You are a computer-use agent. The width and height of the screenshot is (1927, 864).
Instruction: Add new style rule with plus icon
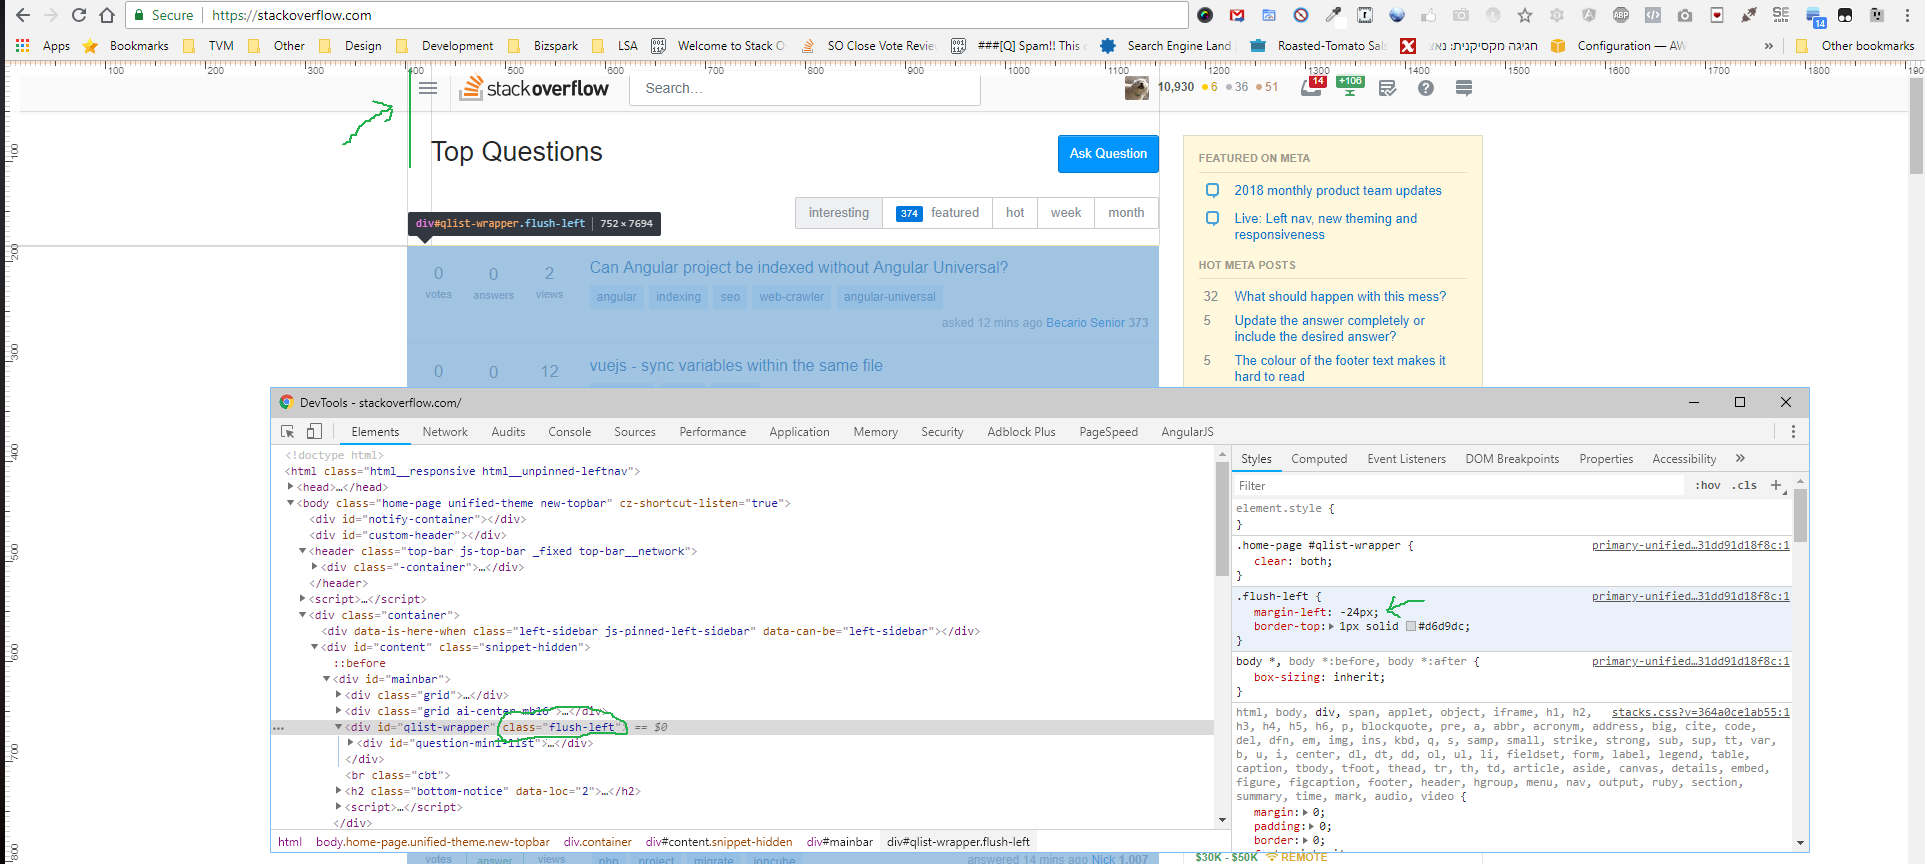(x=1776, y=485)
